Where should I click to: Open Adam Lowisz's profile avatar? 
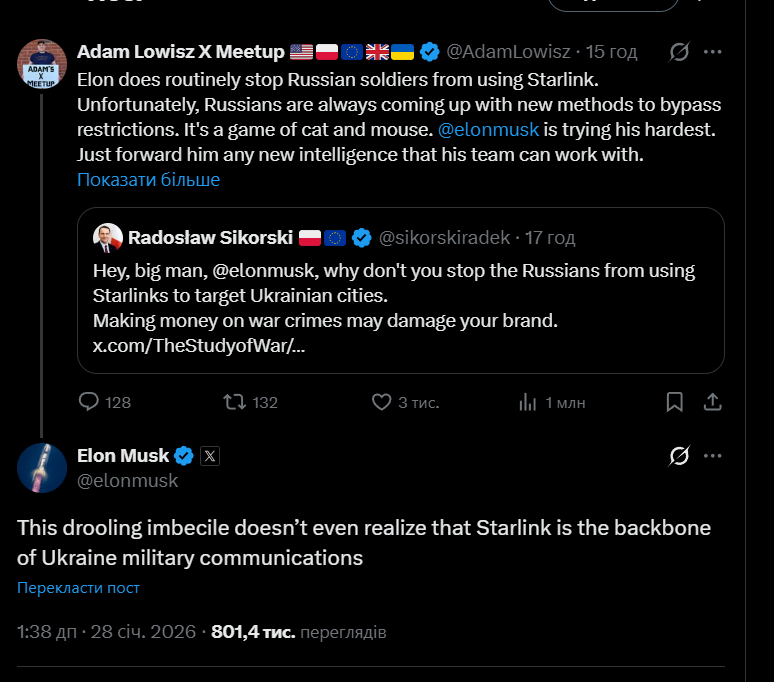42,64
